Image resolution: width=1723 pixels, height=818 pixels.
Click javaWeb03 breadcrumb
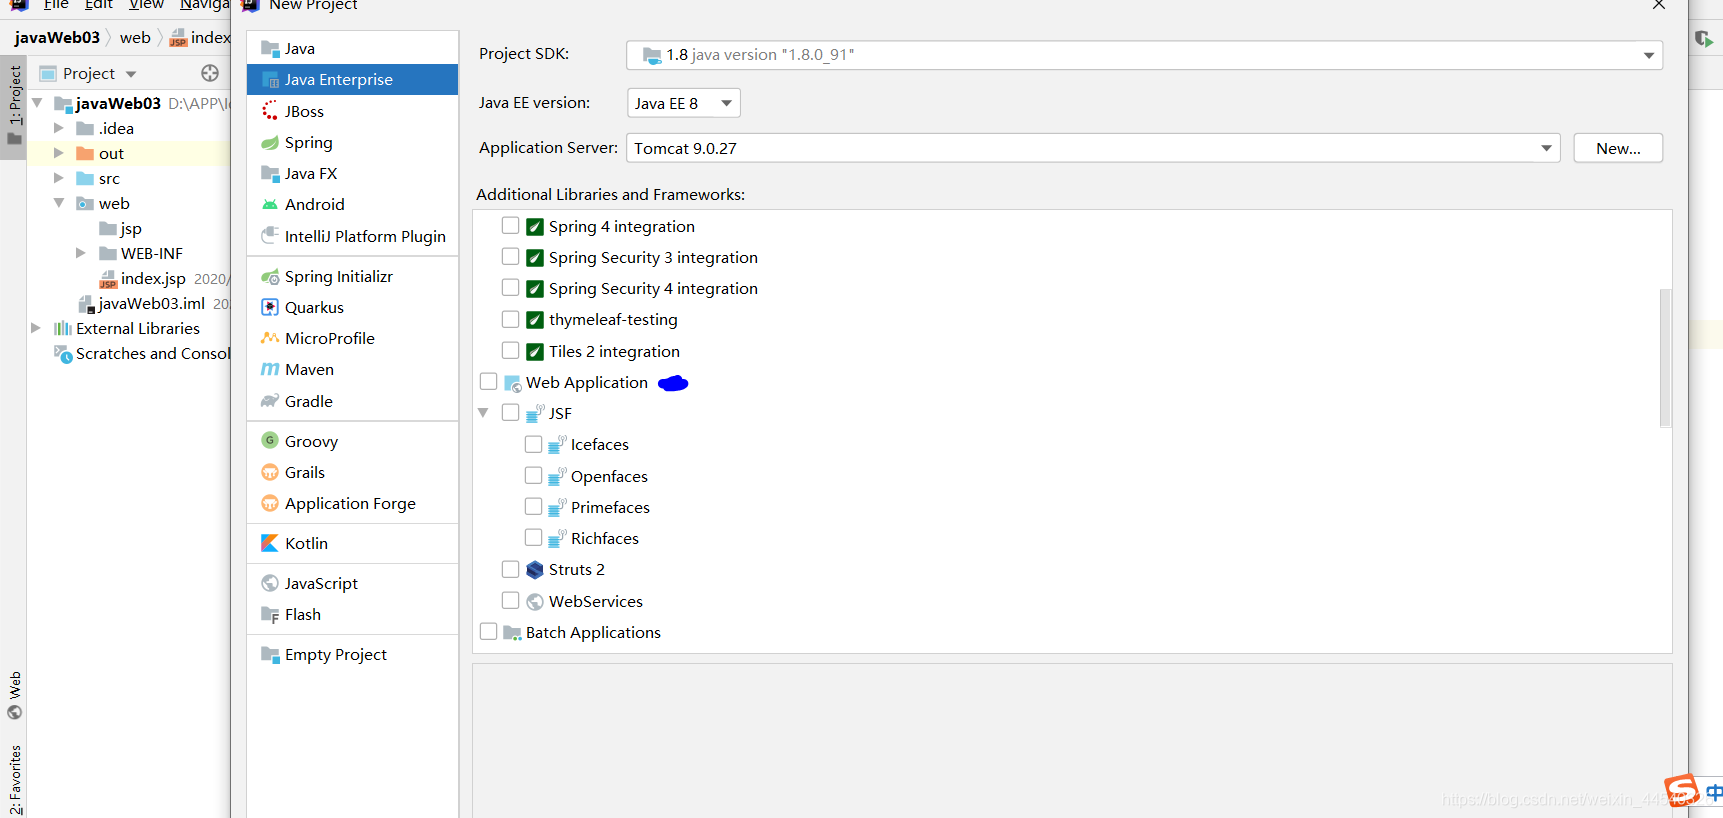(x=57, y=38)
